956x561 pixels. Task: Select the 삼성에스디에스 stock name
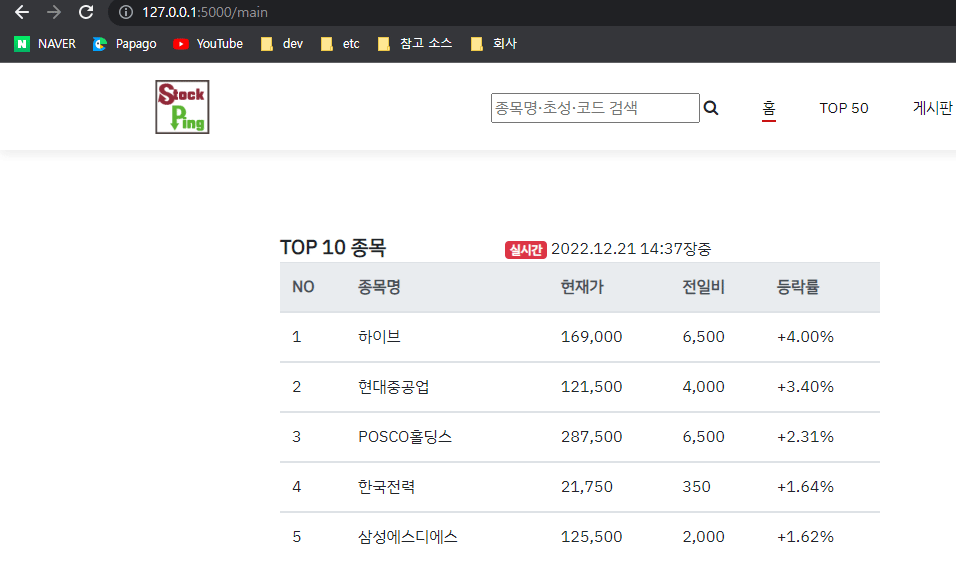pos(408,537)
